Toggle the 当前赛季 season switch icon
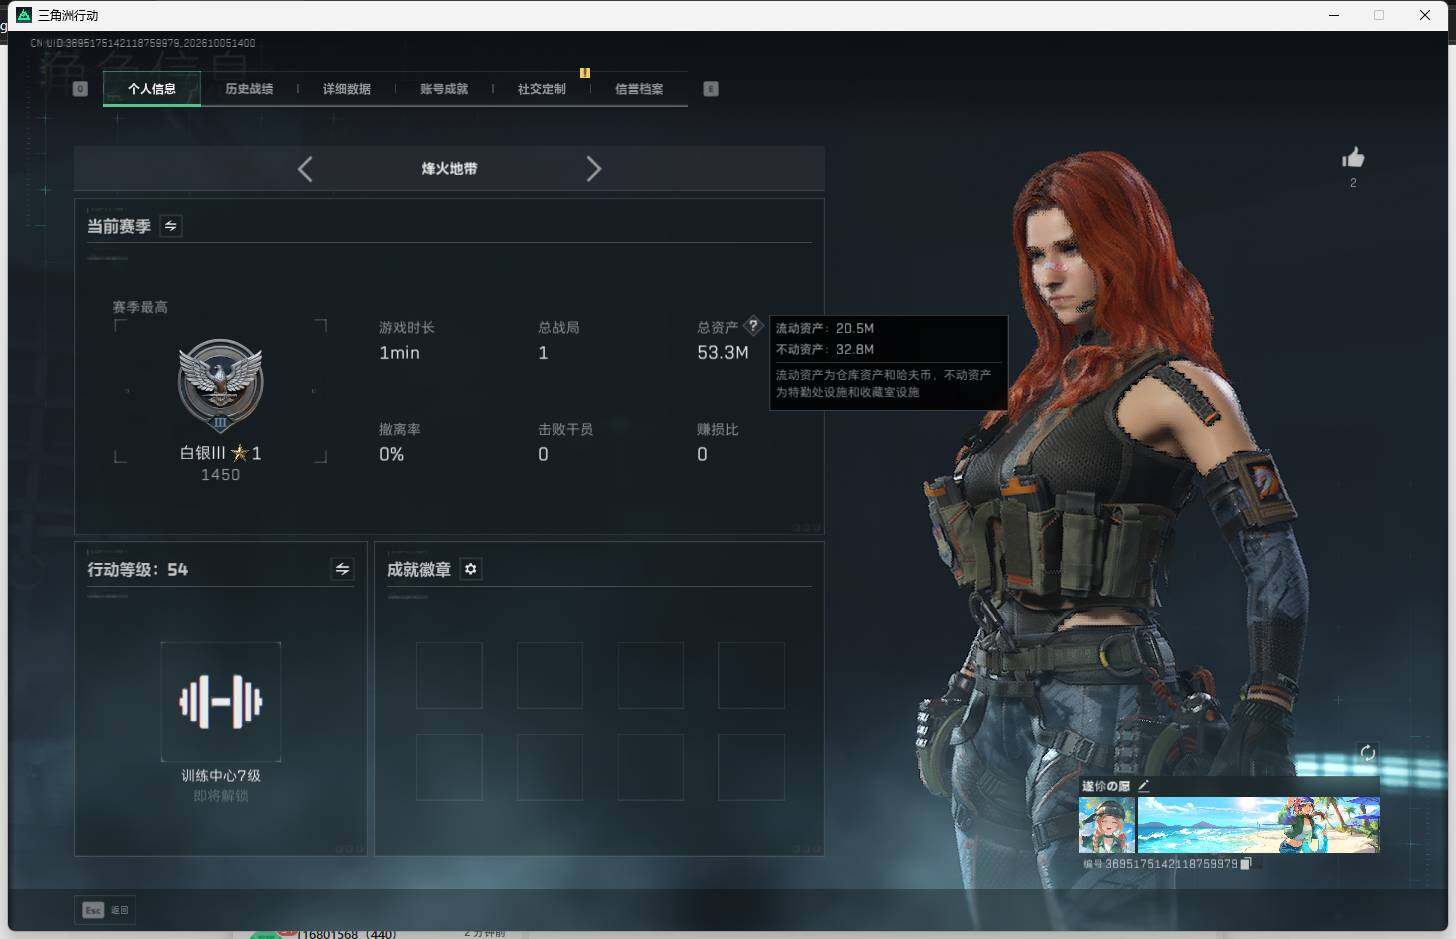This screenshot has height=939, width=1456. [x=171, y=226]
